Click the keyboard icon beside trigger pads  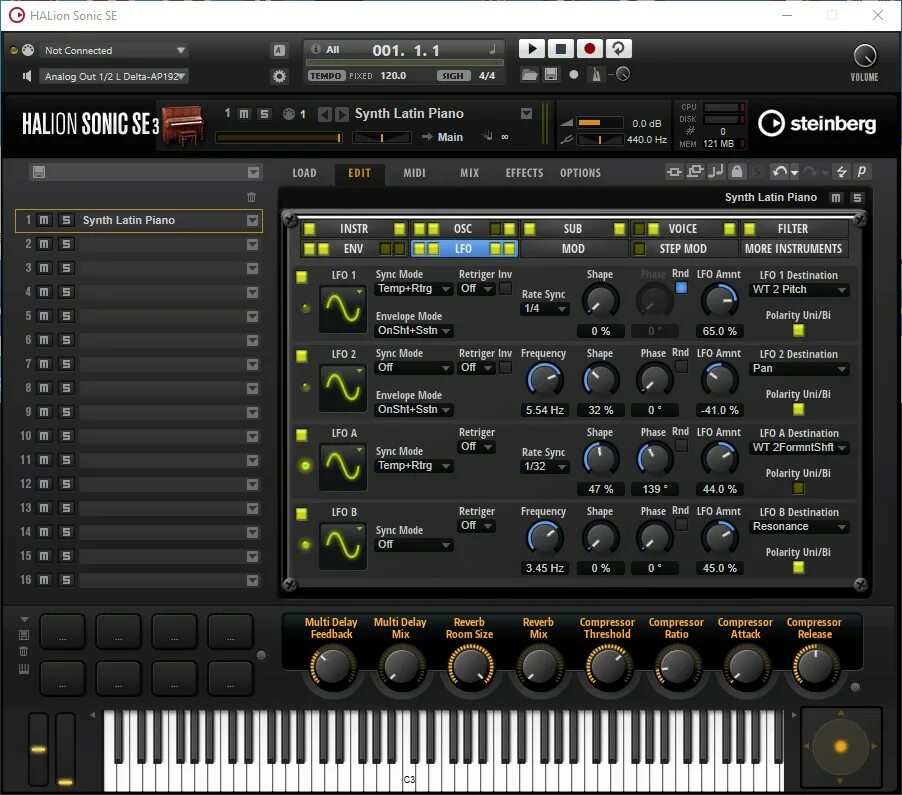24,669
